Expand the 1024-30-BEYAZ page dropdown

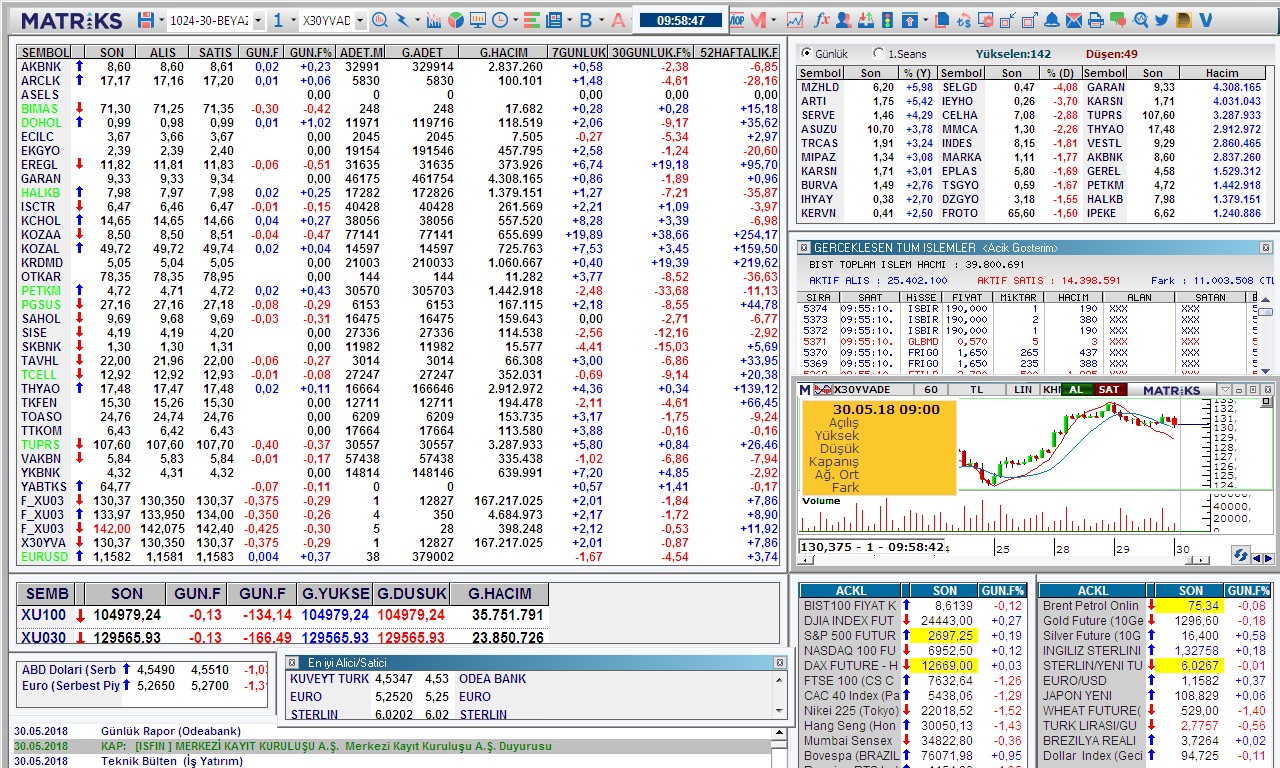[x=258, y=21]
